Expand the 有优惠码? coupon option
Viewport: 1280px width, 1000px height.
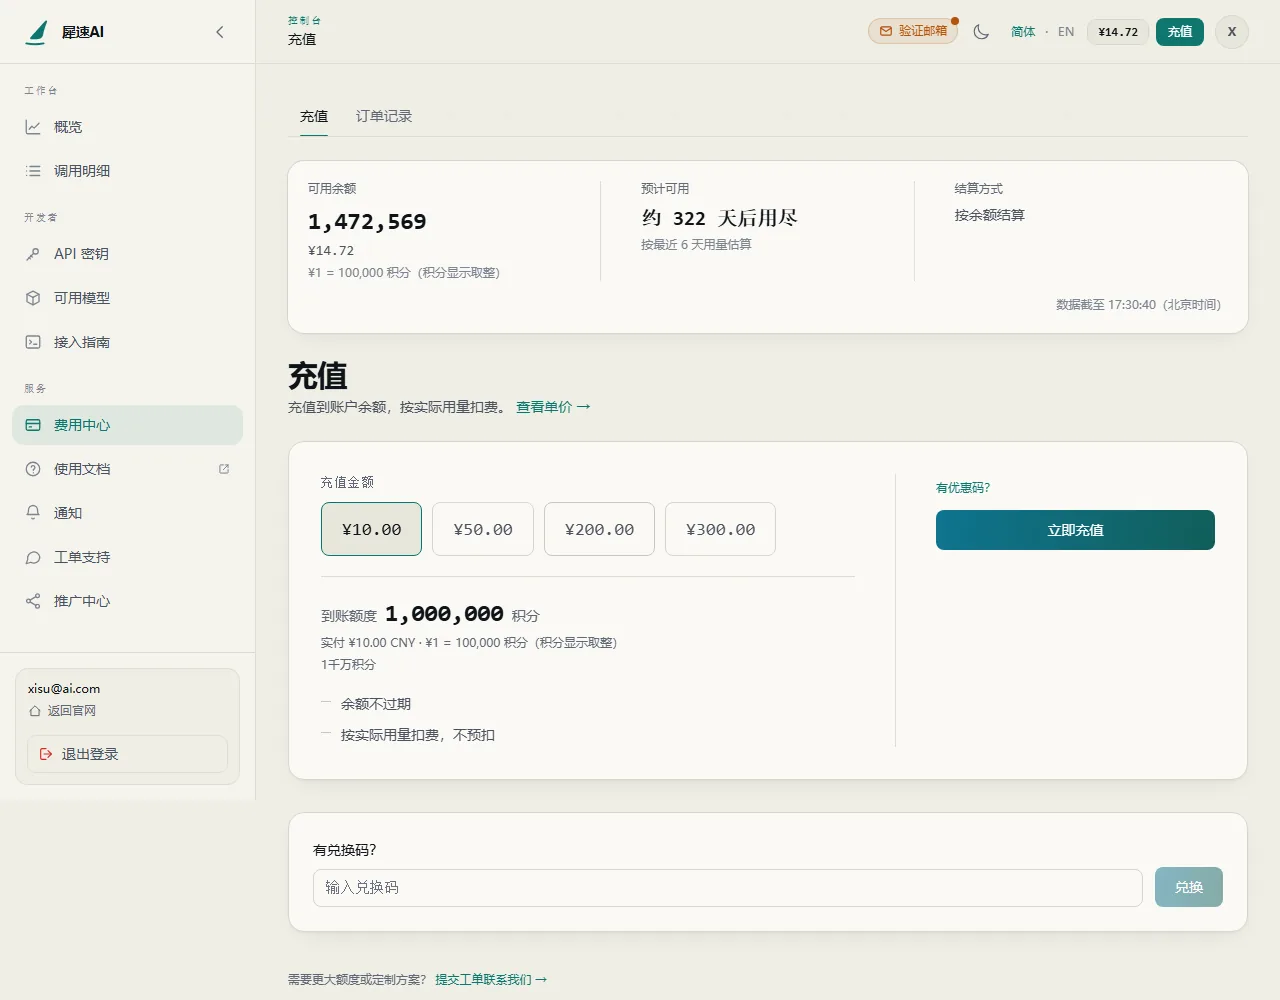pos(963,488)
